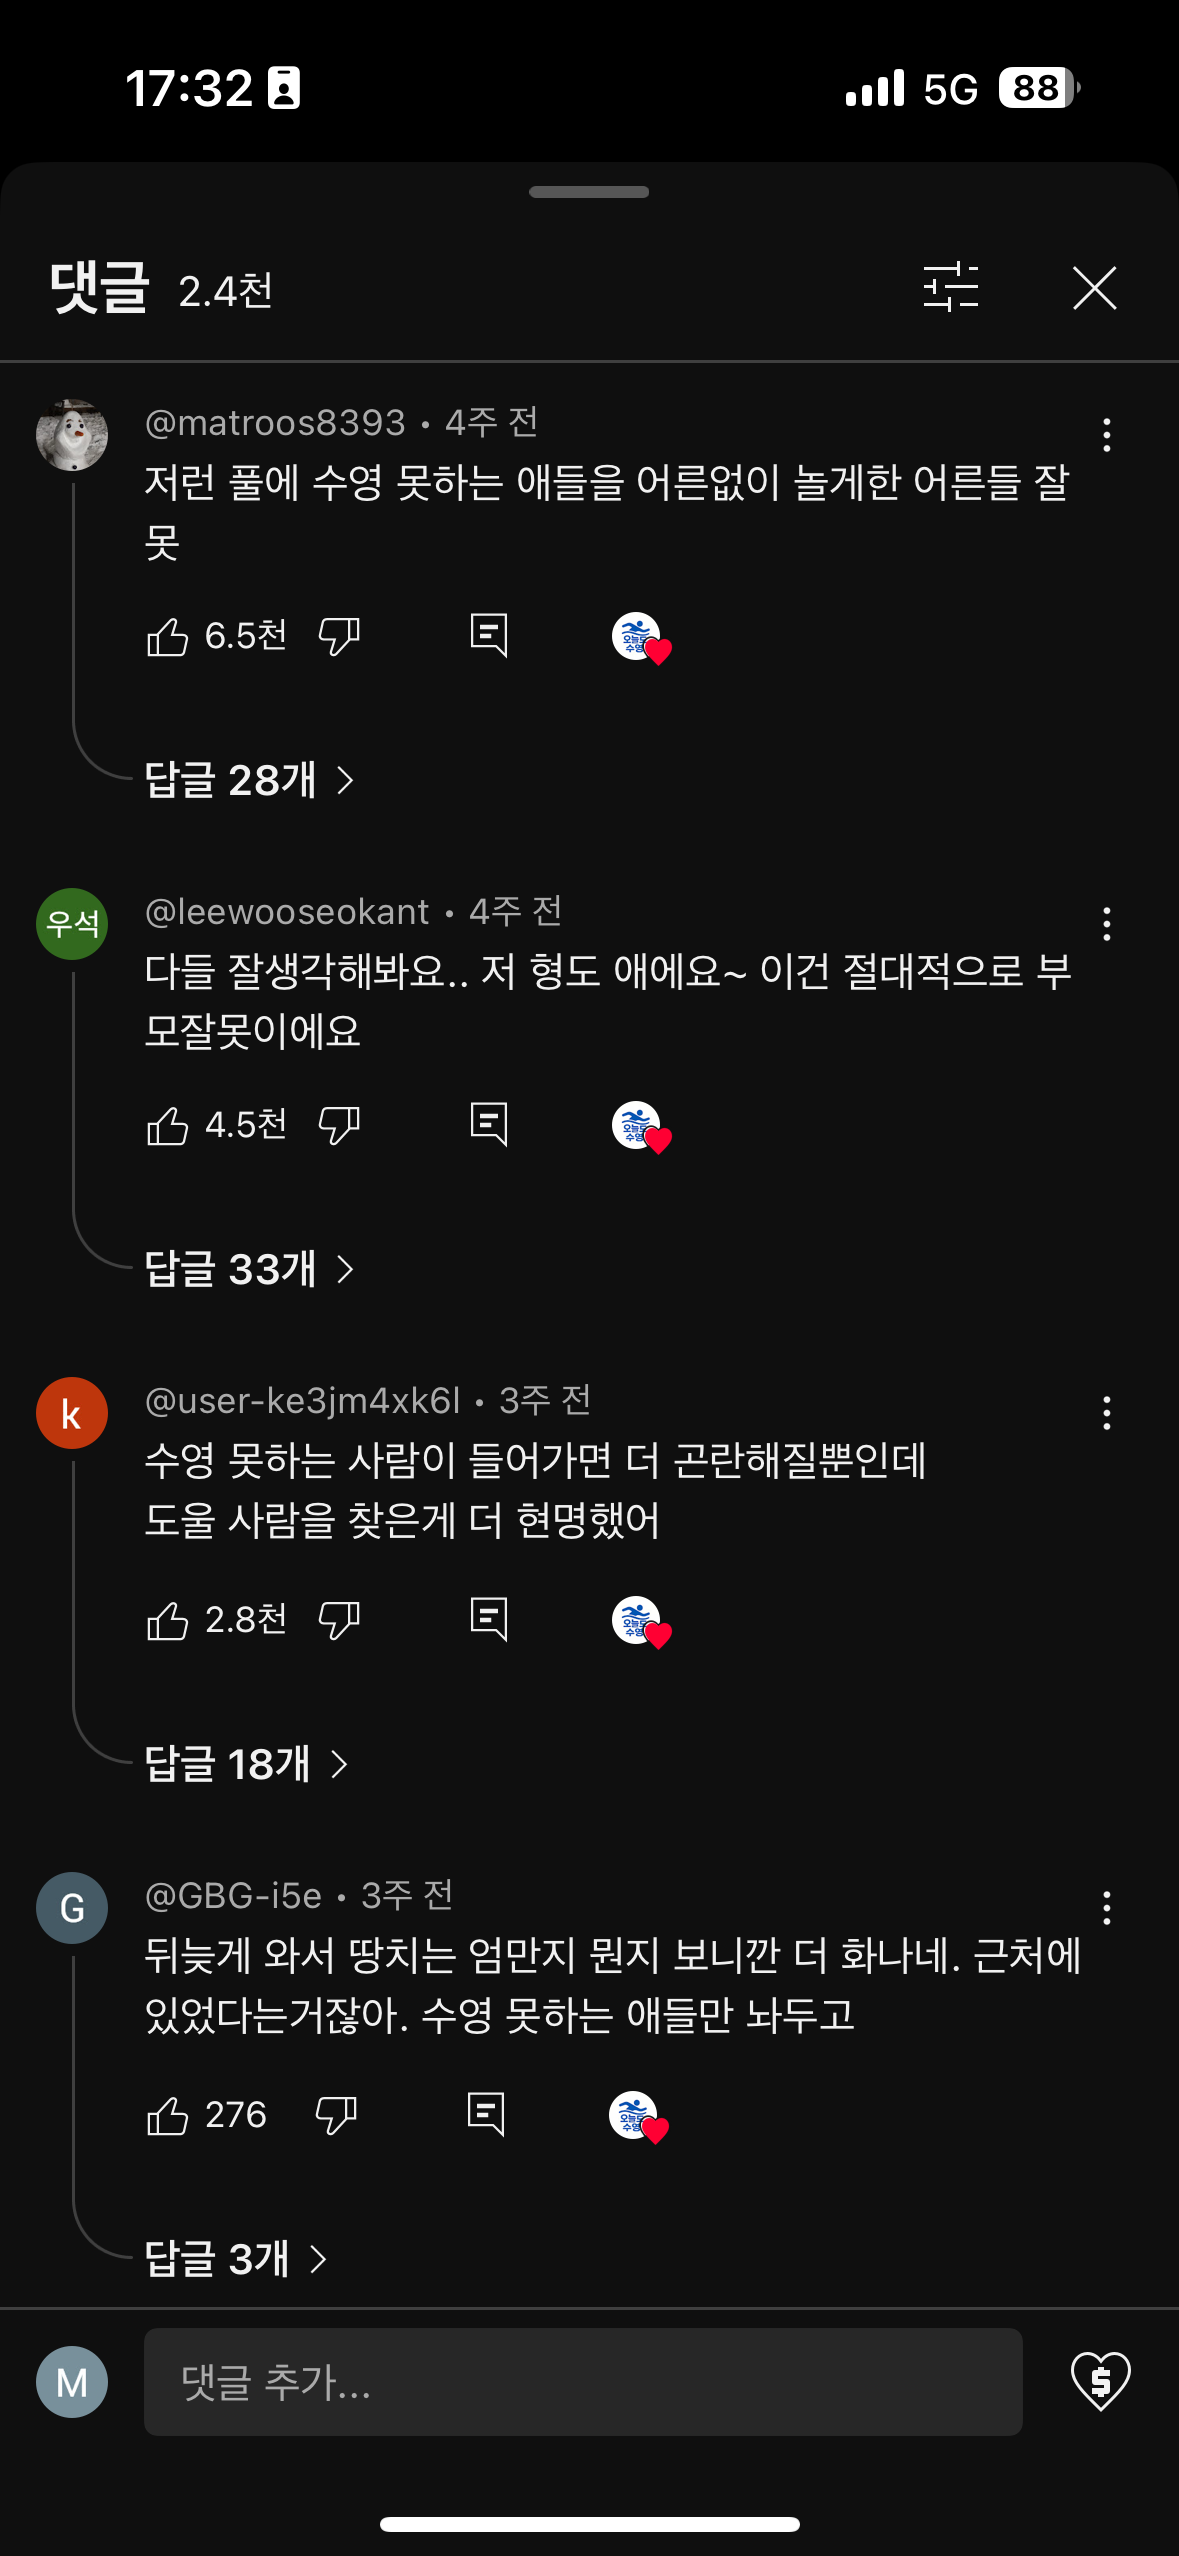Like the @matroos8393 comment with 6.5천 likes
The image size is (1179, 2556).
[168, 636]
